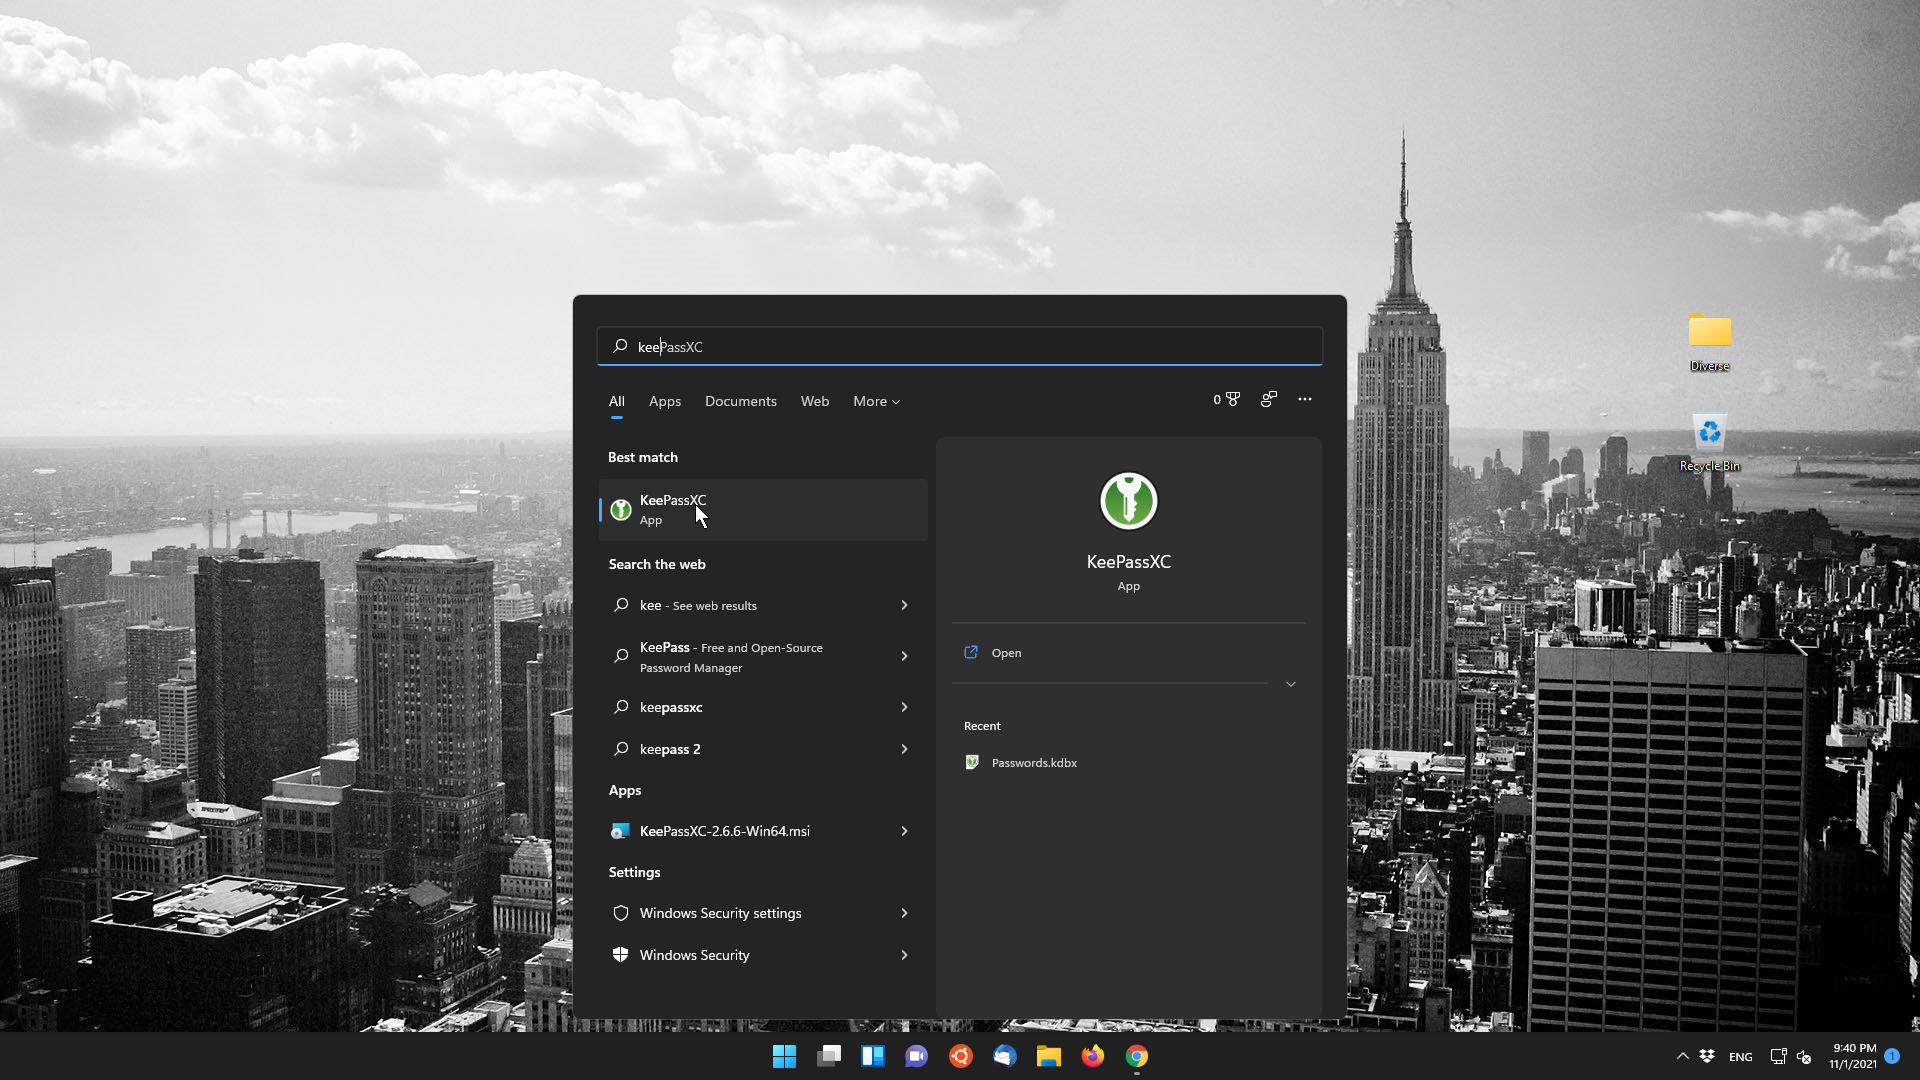This screenshot has width=1920, height=1080.
Task: Show hidden system tray icons
Action: [1682, 1056]
